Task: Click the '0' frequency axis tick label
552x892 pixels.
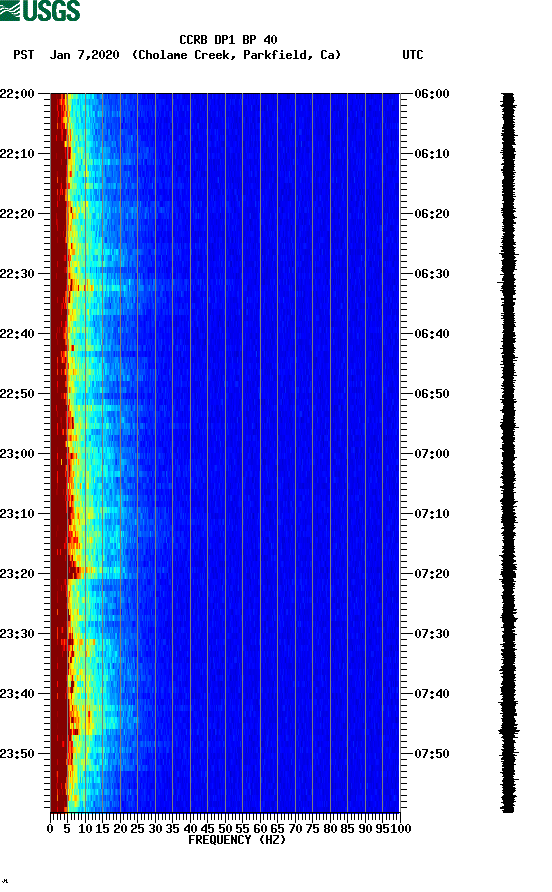Action: pos(50,829)
